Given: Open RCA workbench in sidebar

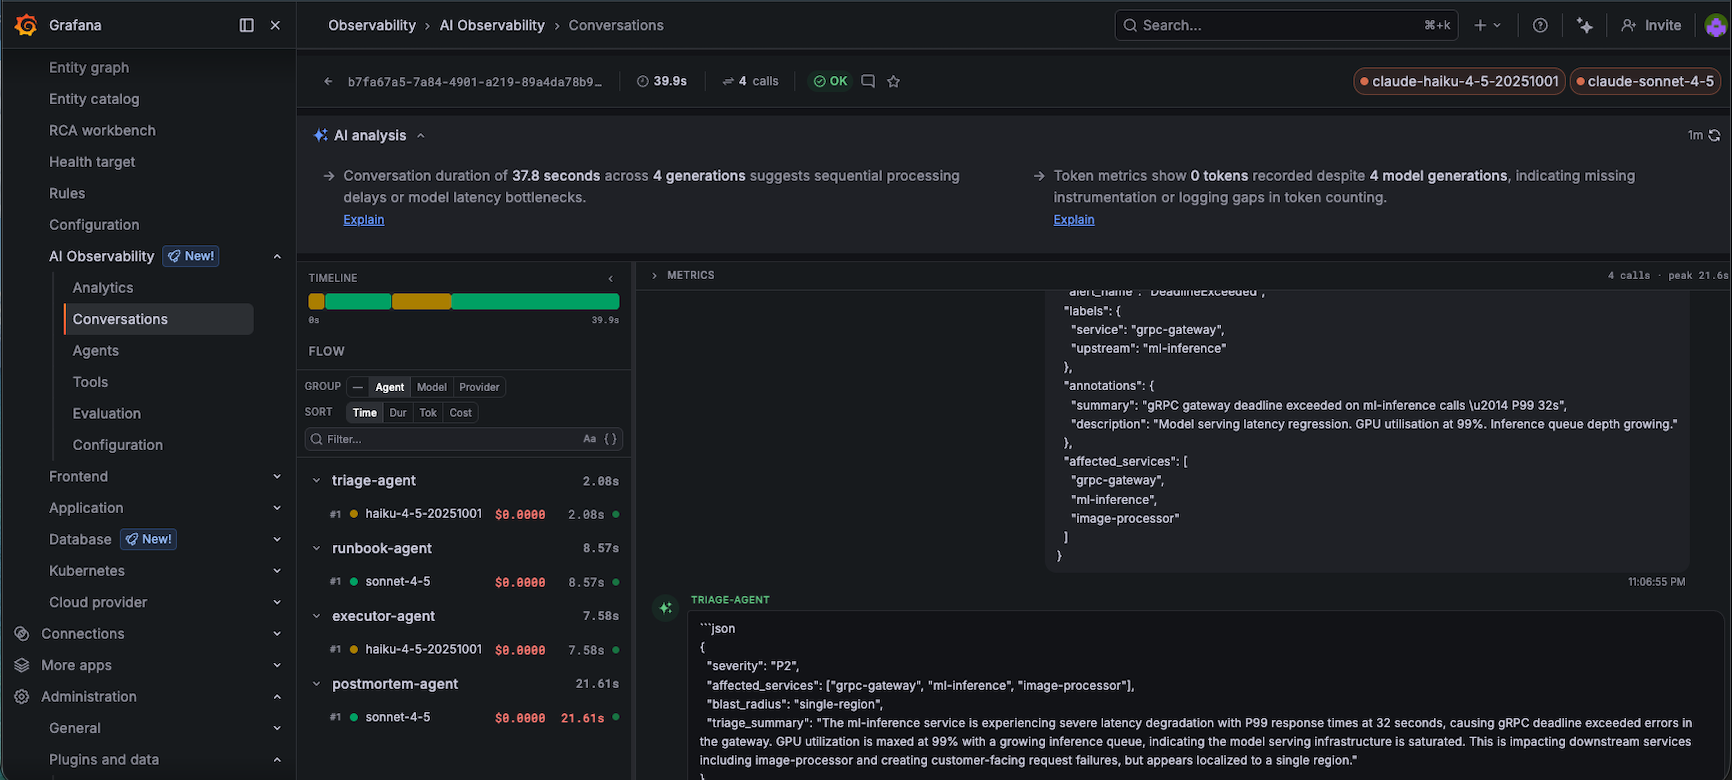Looking at the screenshot, I should [x=102, y=130].
